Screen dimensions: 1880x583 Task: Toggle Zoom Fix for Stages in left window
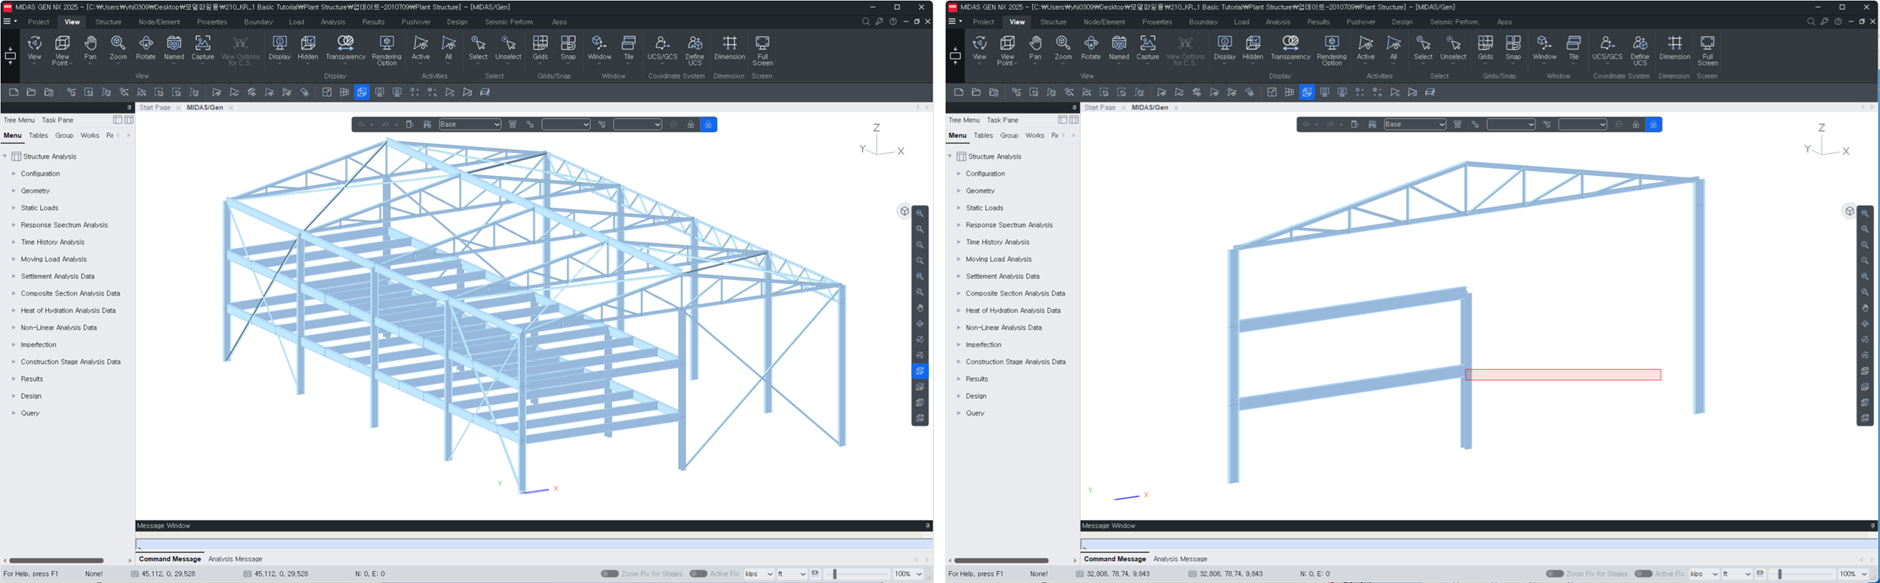[609, 574]
